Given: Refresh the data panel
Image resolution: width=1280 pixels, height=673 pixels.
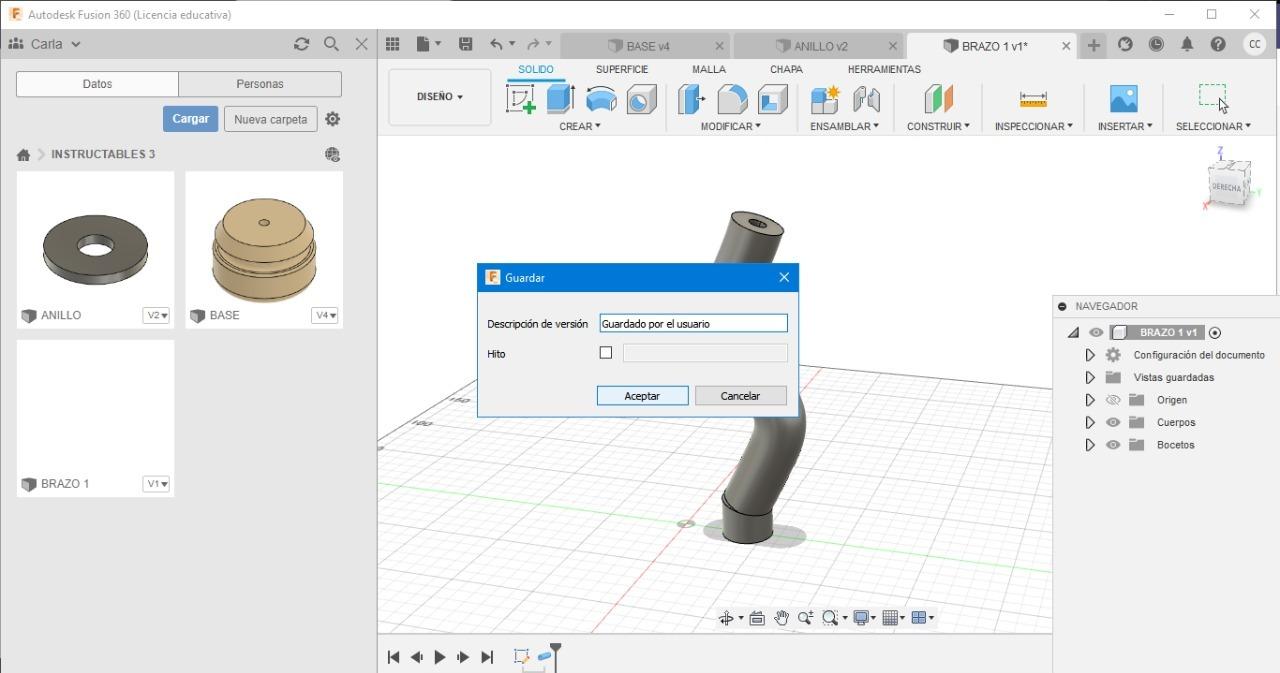Looking at the screenshot, I should coord(301,44).
